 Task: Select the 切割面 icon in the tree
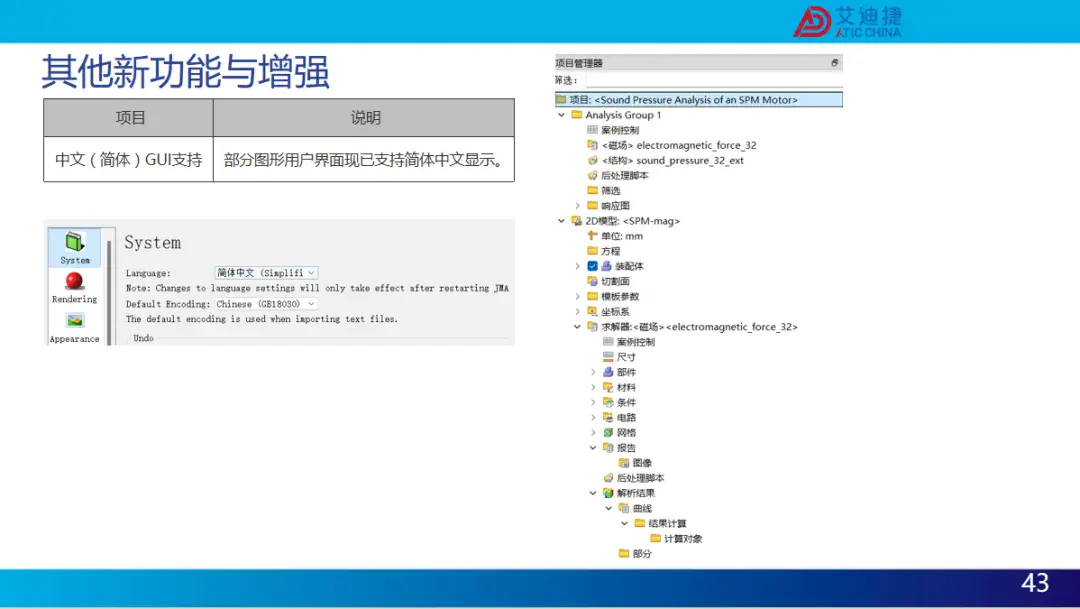point(592,281)
